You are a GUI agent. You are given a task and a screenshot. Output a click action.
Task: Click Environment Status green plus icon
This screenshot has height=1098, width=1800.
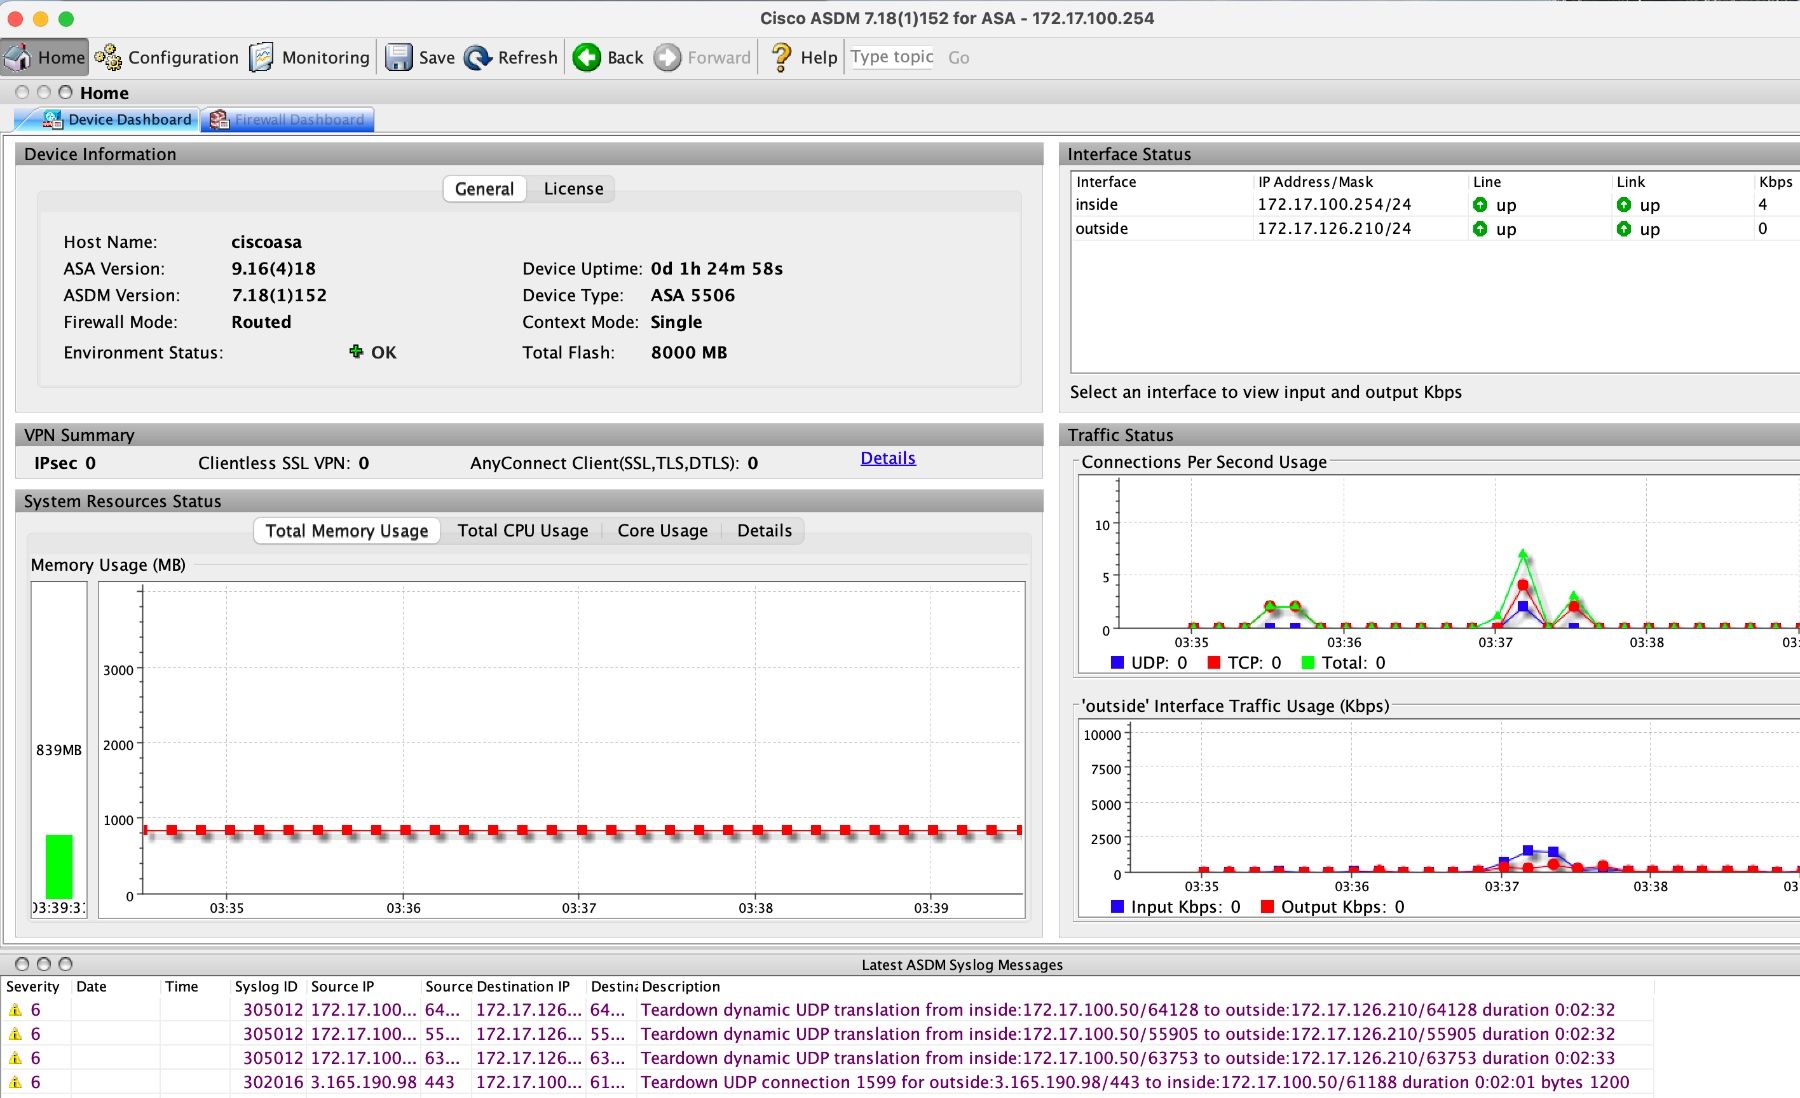pos(356,351)
